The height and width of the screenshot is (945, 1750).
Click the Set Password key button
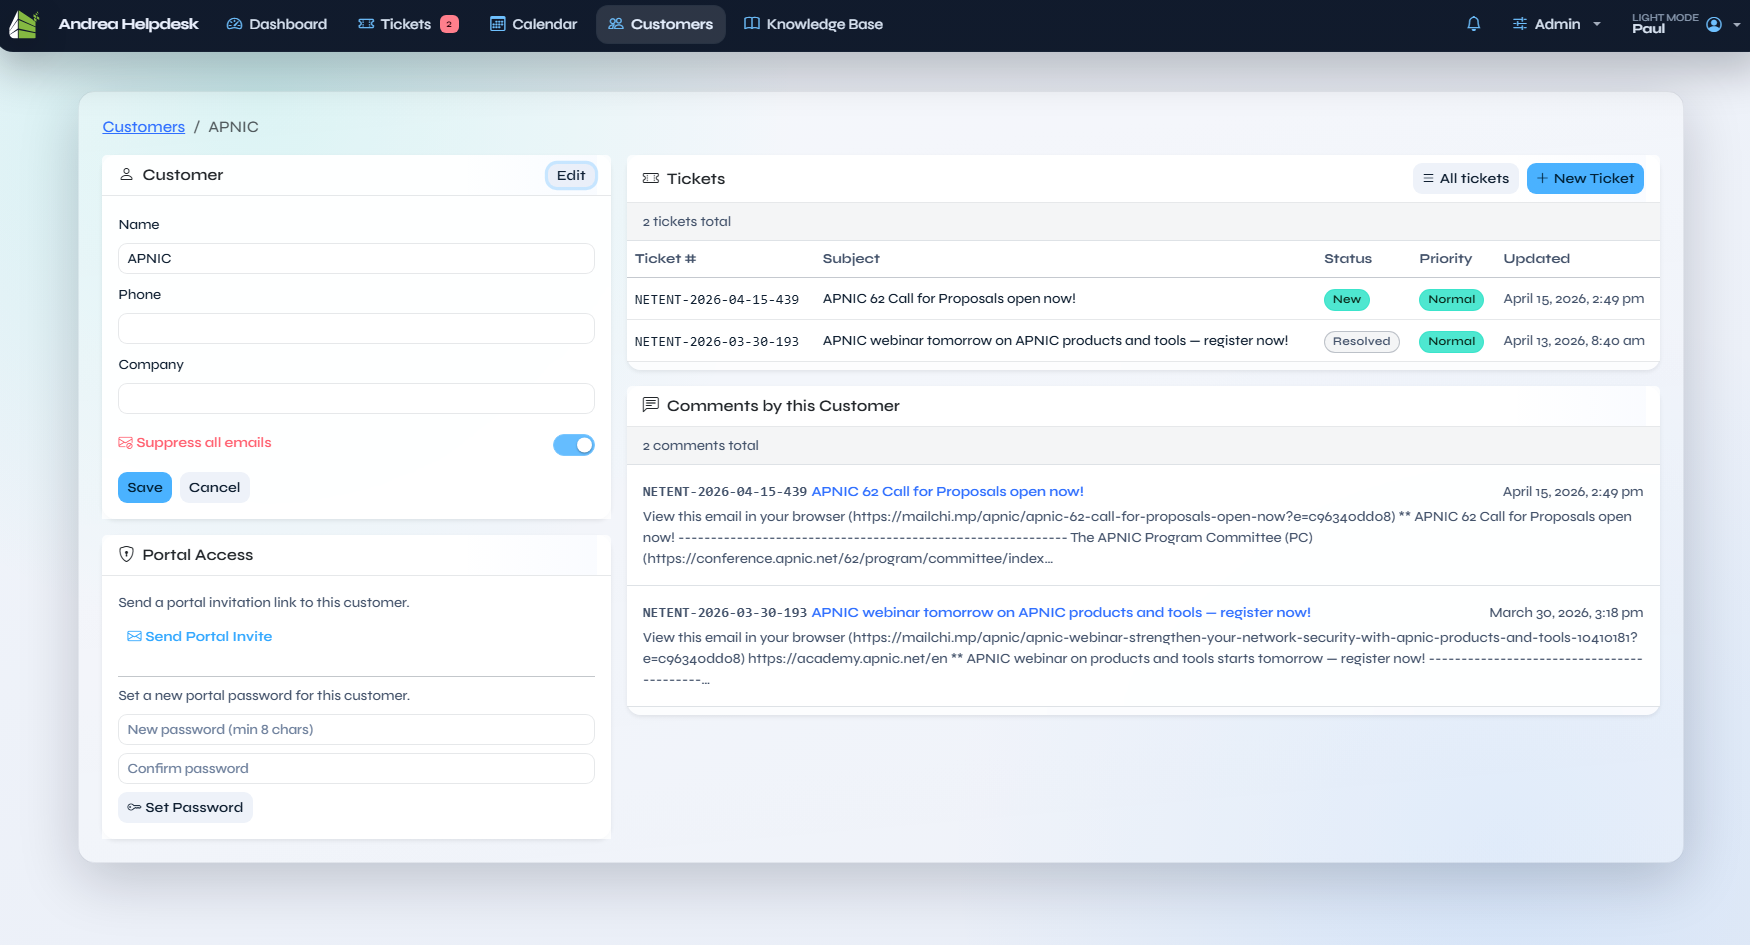click(x=185, y=807)
